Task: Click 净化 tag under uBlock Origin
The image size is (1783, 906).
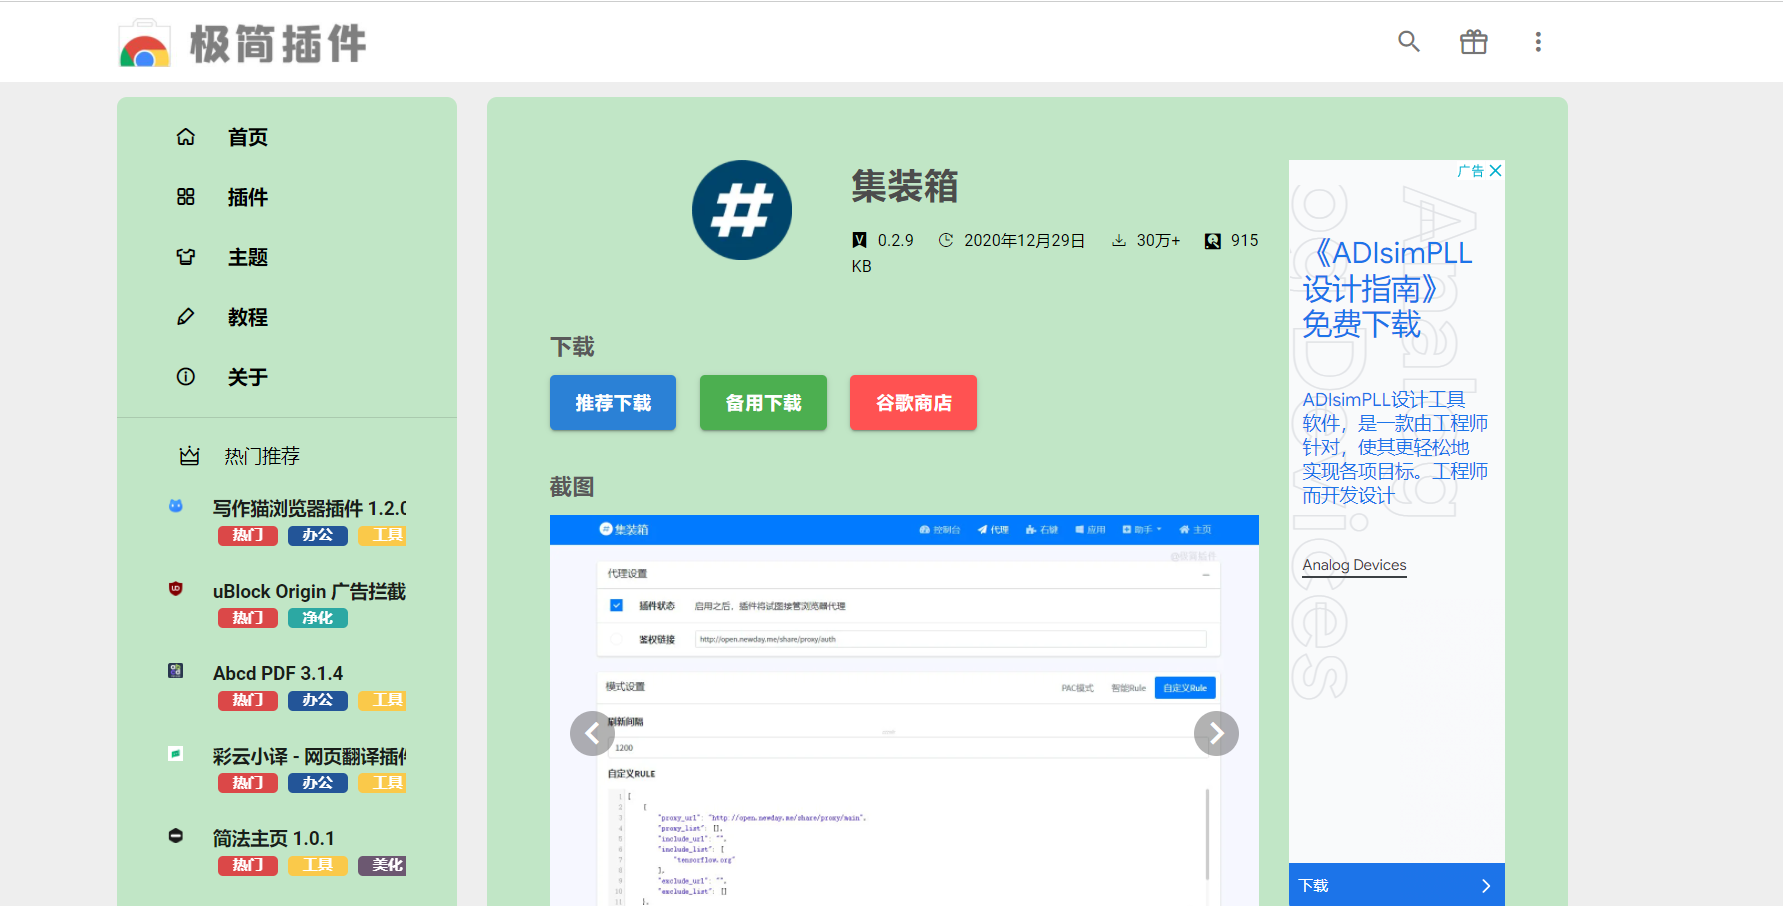Action: pos(318,618)
